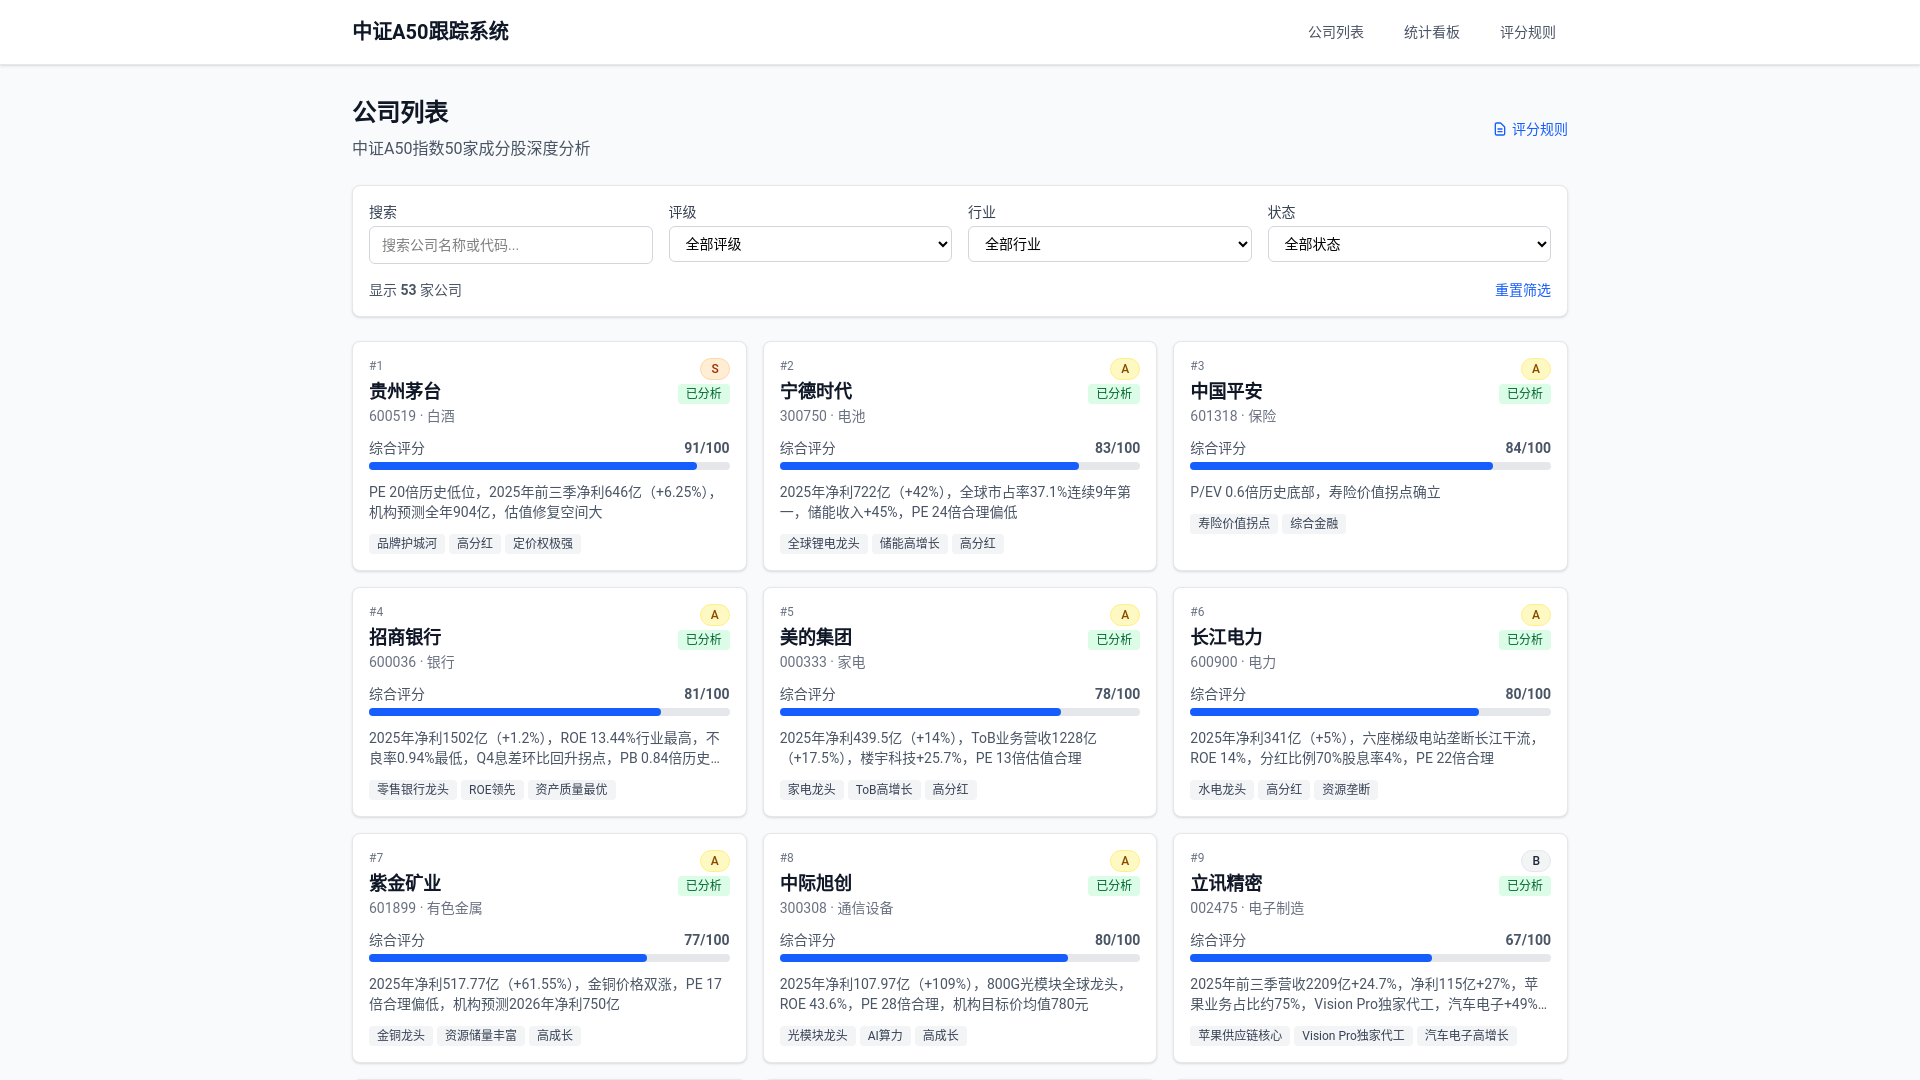Click the A rating badge on 美的集团
Image resolution: width=1920 pixels, height=1080 pixels.
1125,615
